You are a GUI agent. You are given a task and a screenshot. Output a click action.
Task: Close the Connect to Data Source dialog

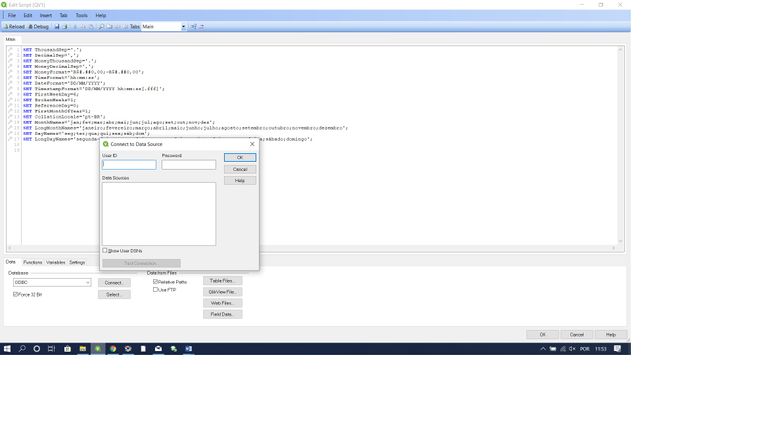252,144
